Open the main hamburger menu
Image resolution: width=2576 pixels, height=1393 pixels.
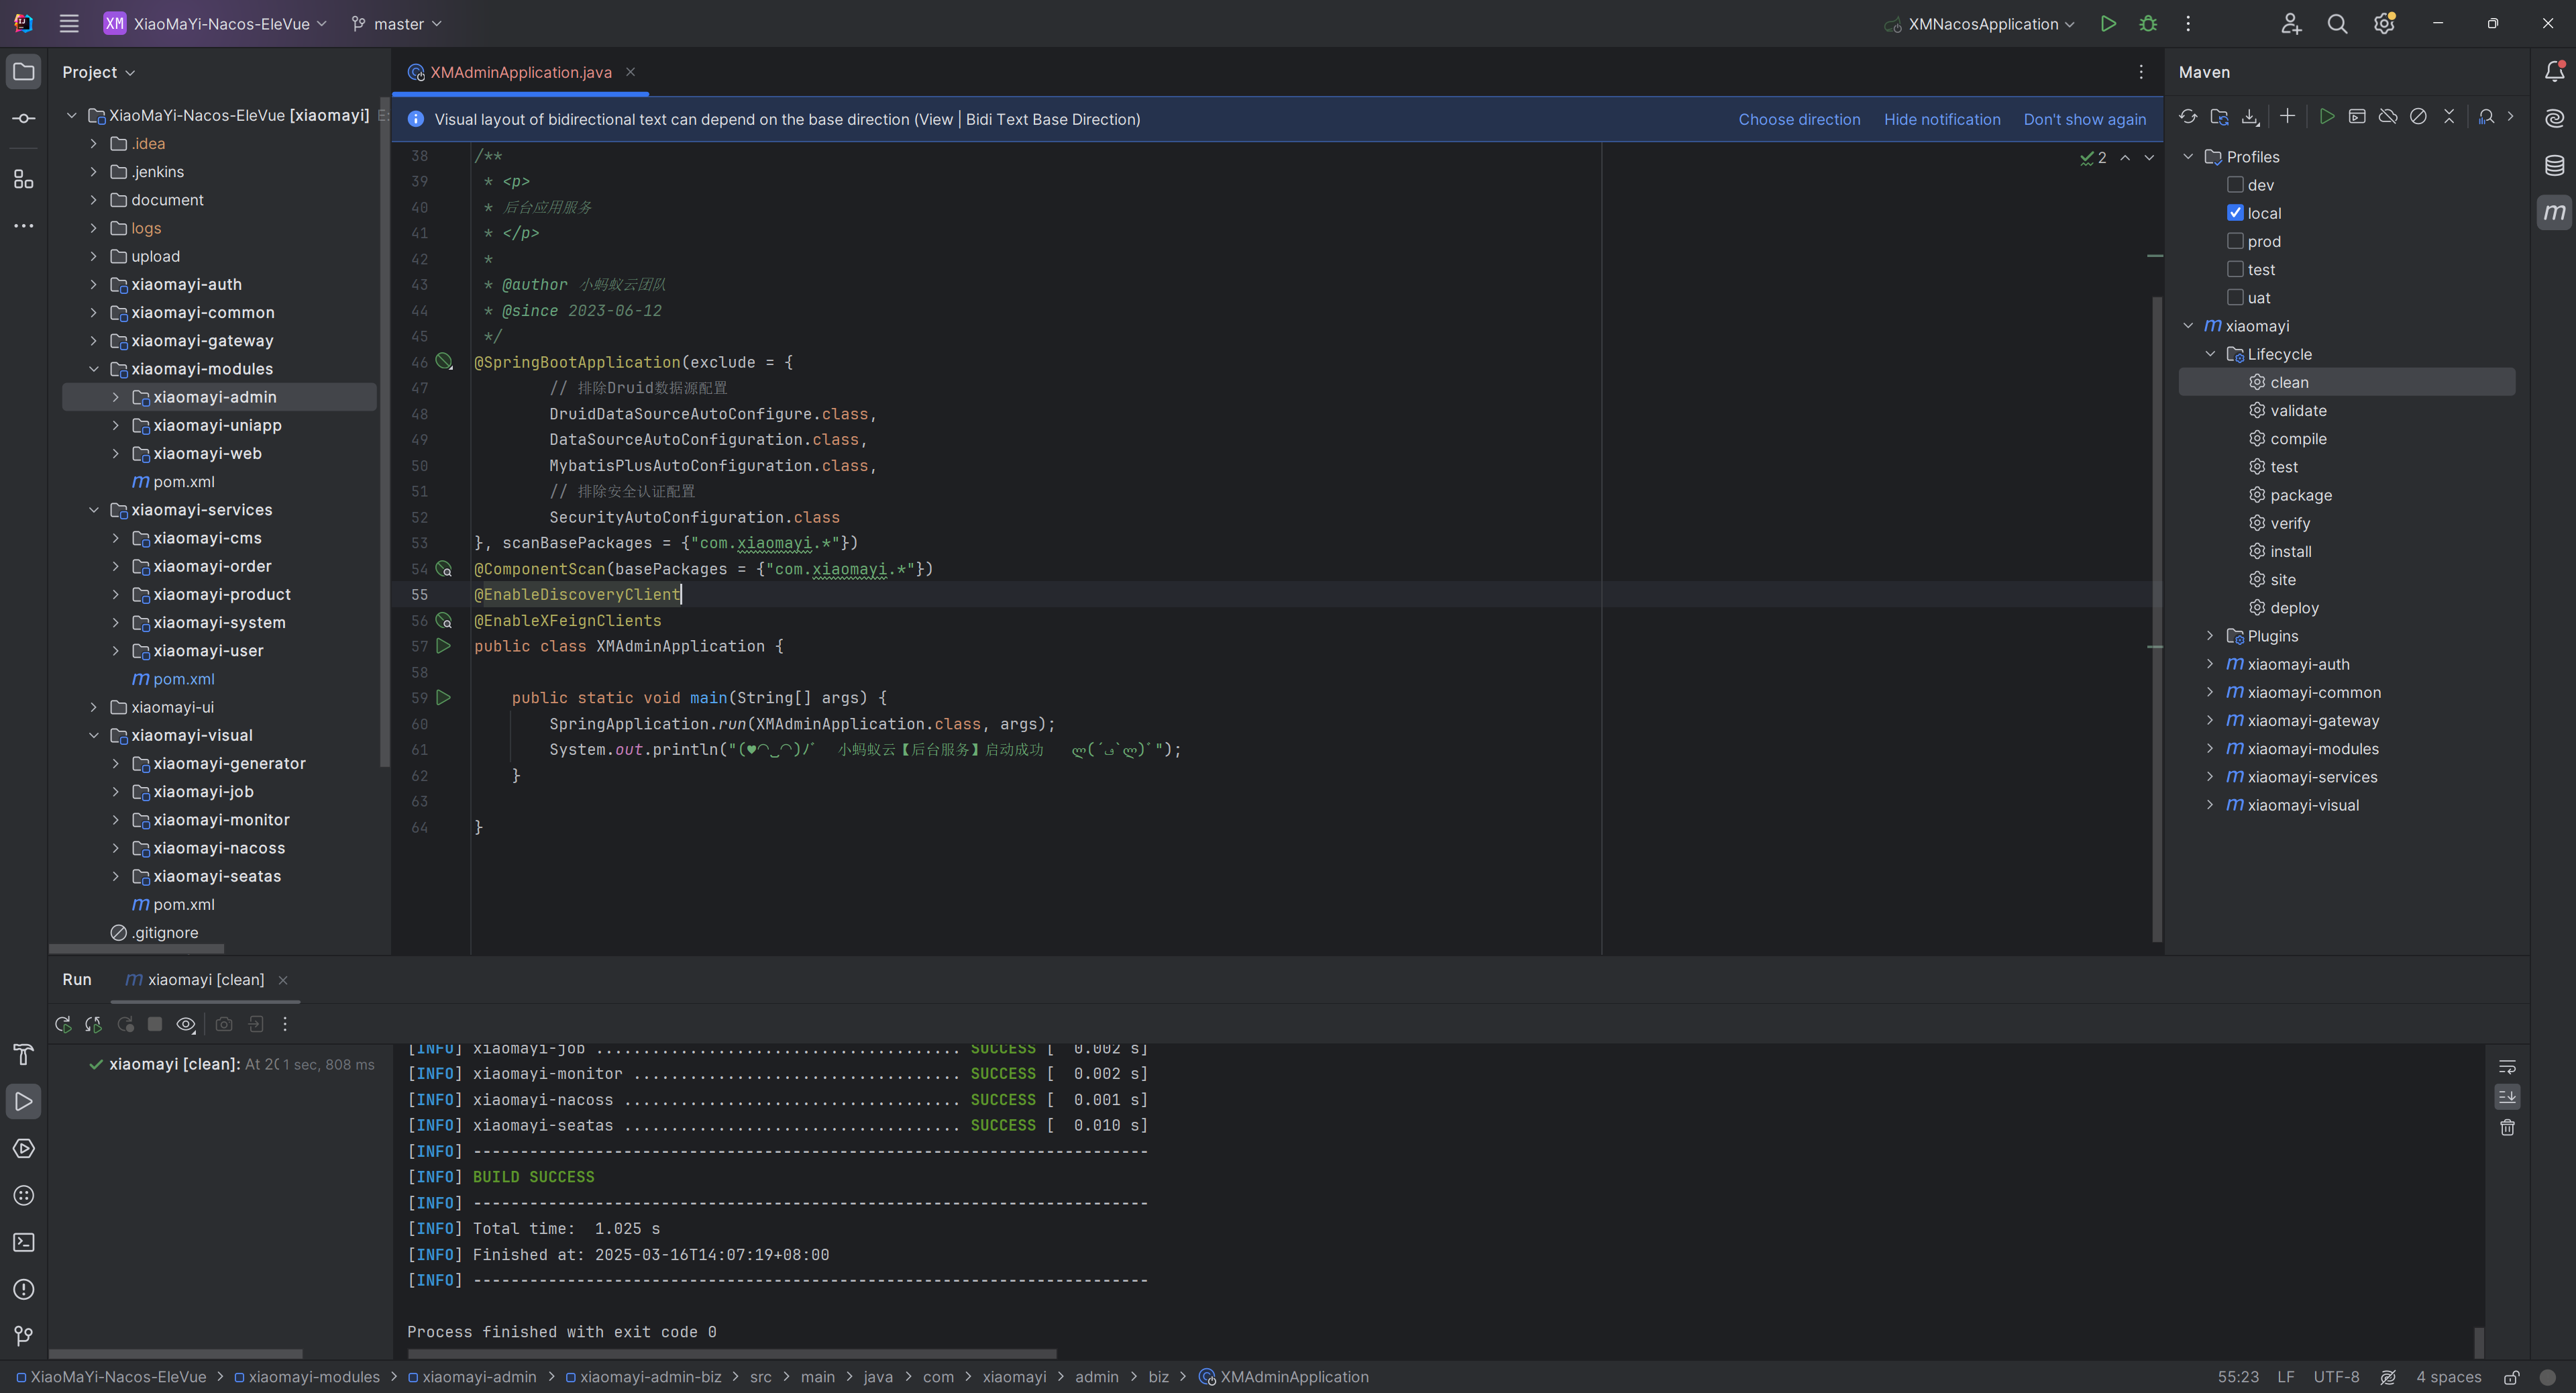click(x=69, y=24)
